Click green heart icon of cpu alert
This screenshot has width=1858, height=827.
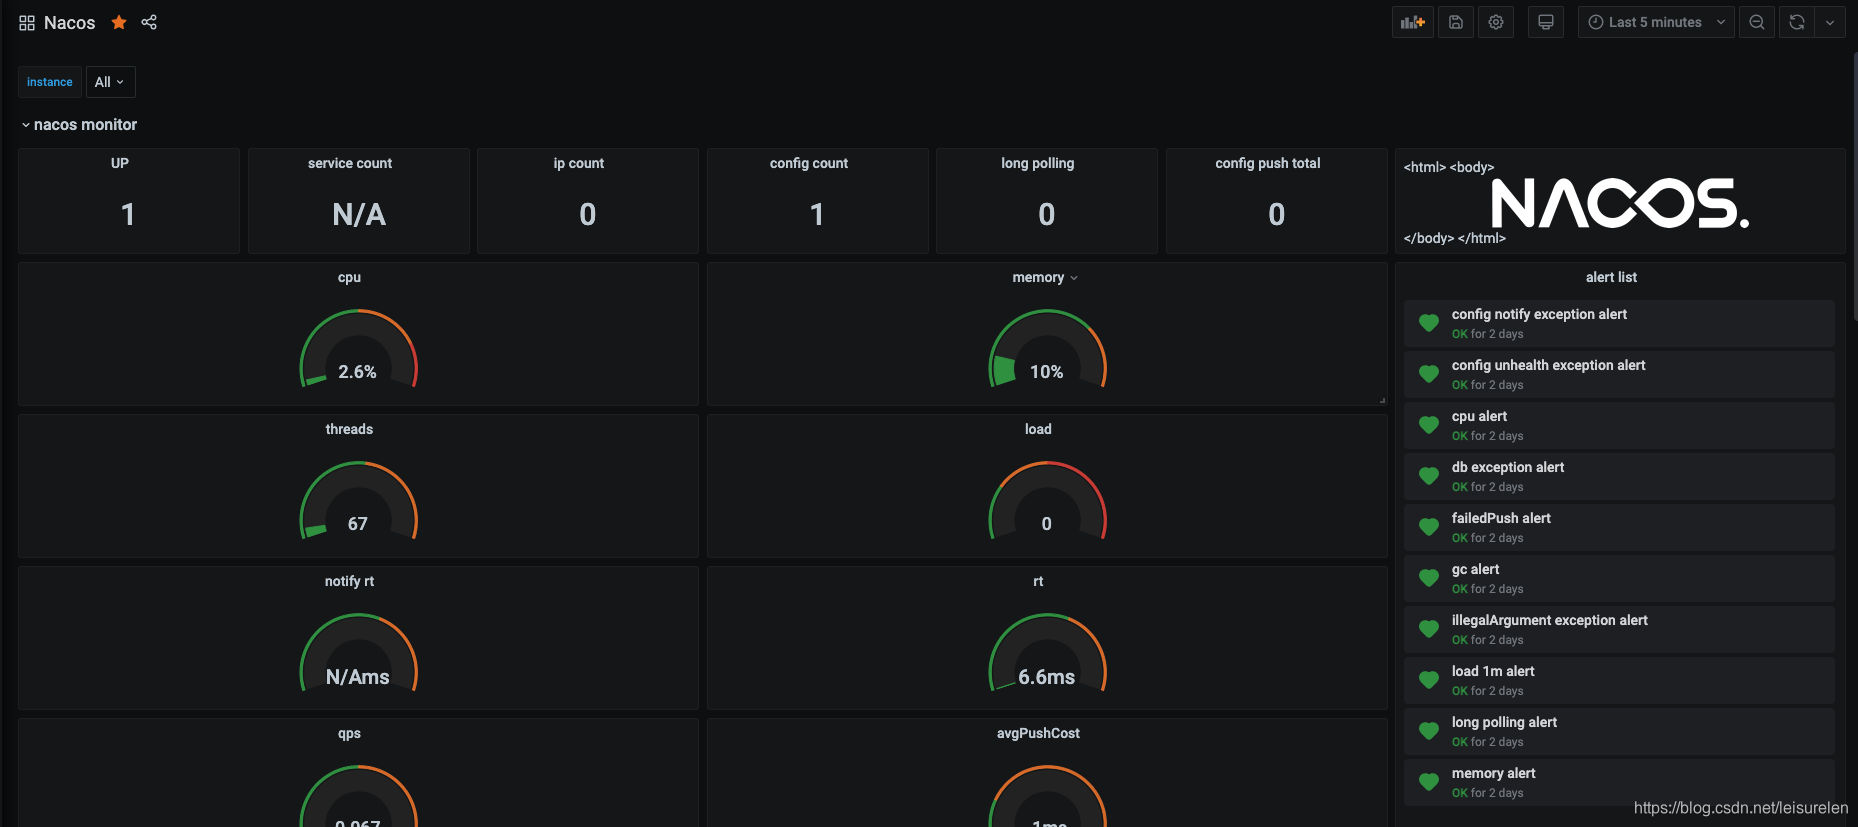coord(1429,425)
